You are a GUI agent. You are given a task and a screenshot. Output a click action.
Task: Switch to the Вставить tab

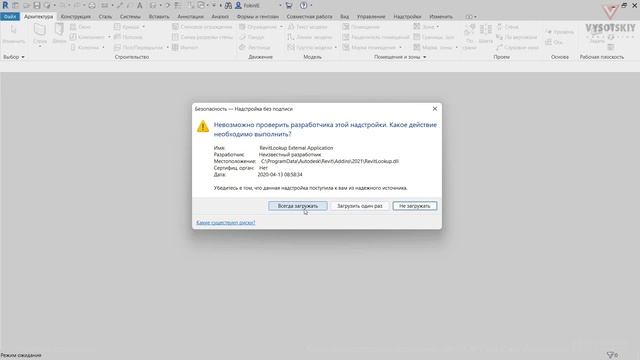coord(159,17)
